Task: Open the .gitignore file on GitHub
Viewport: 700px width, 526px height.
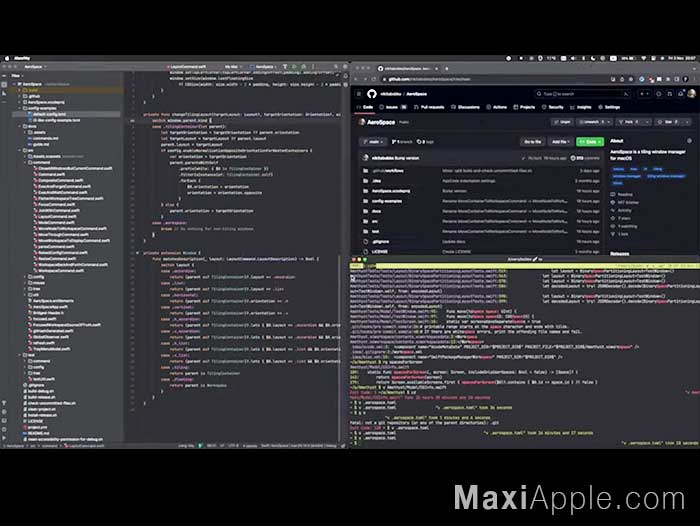Action: tap(380, 242)
